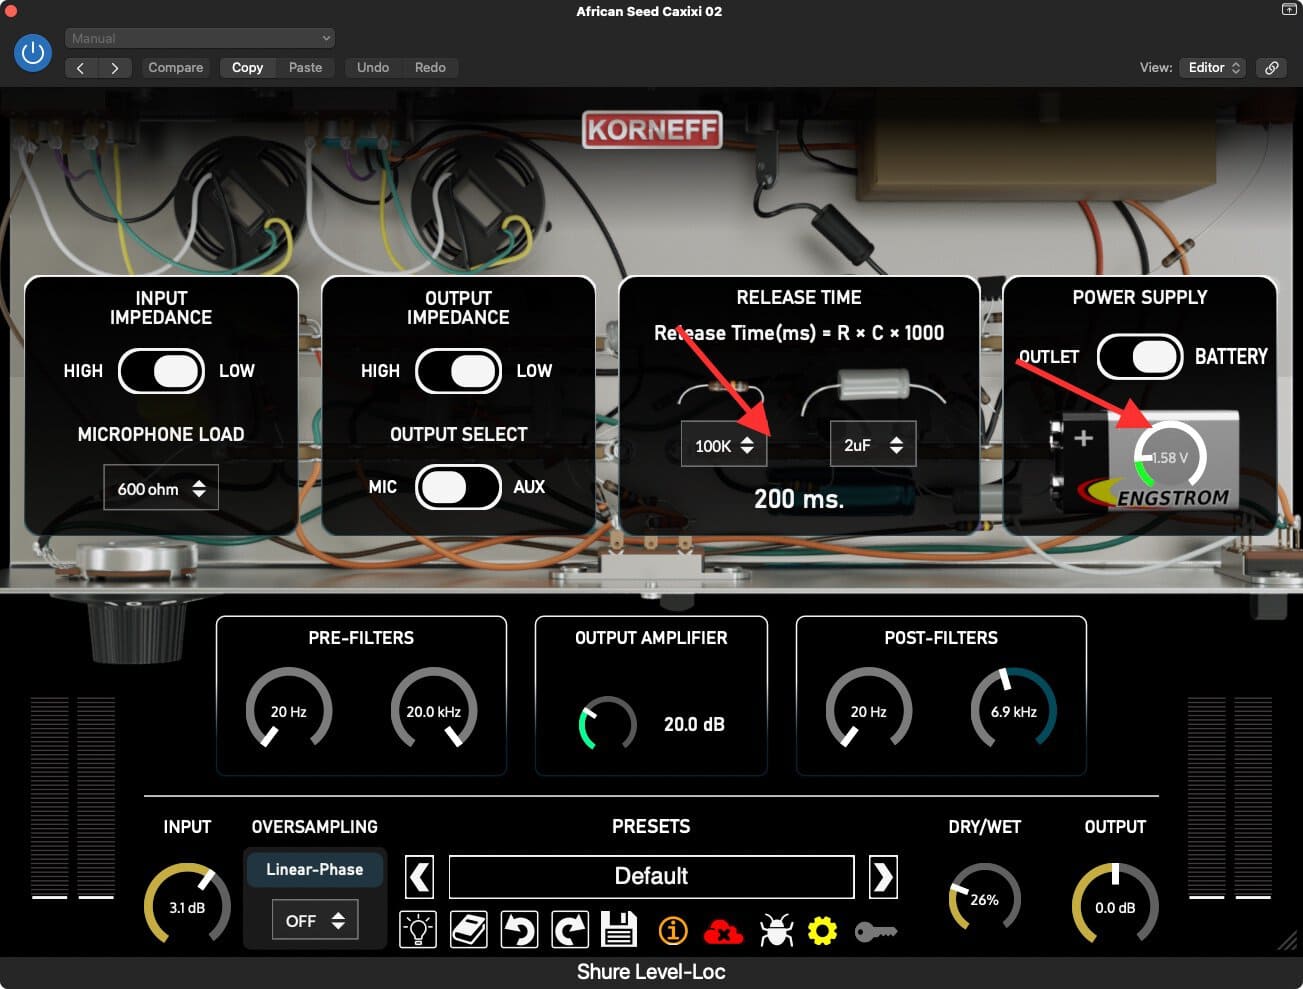The width and height of the screenshot is (1303, 989).
Task: Toggle Output Impedance High/Low switch
Action: 458,371
